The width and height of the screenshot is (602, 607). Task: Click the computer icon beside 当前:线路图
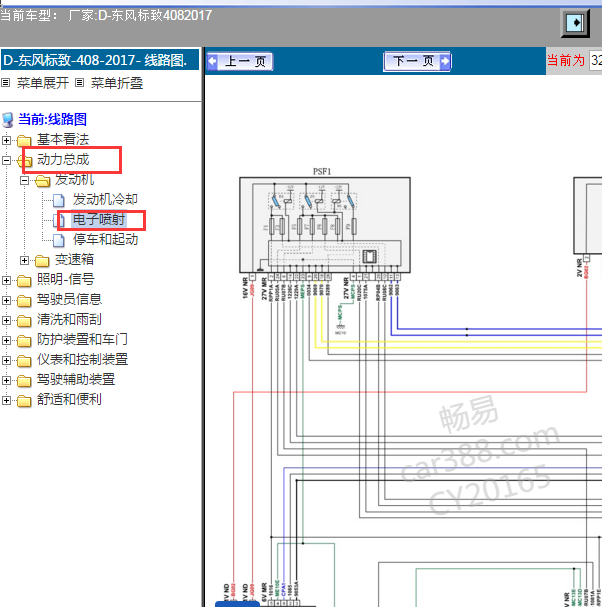click(x=8, y=120)
